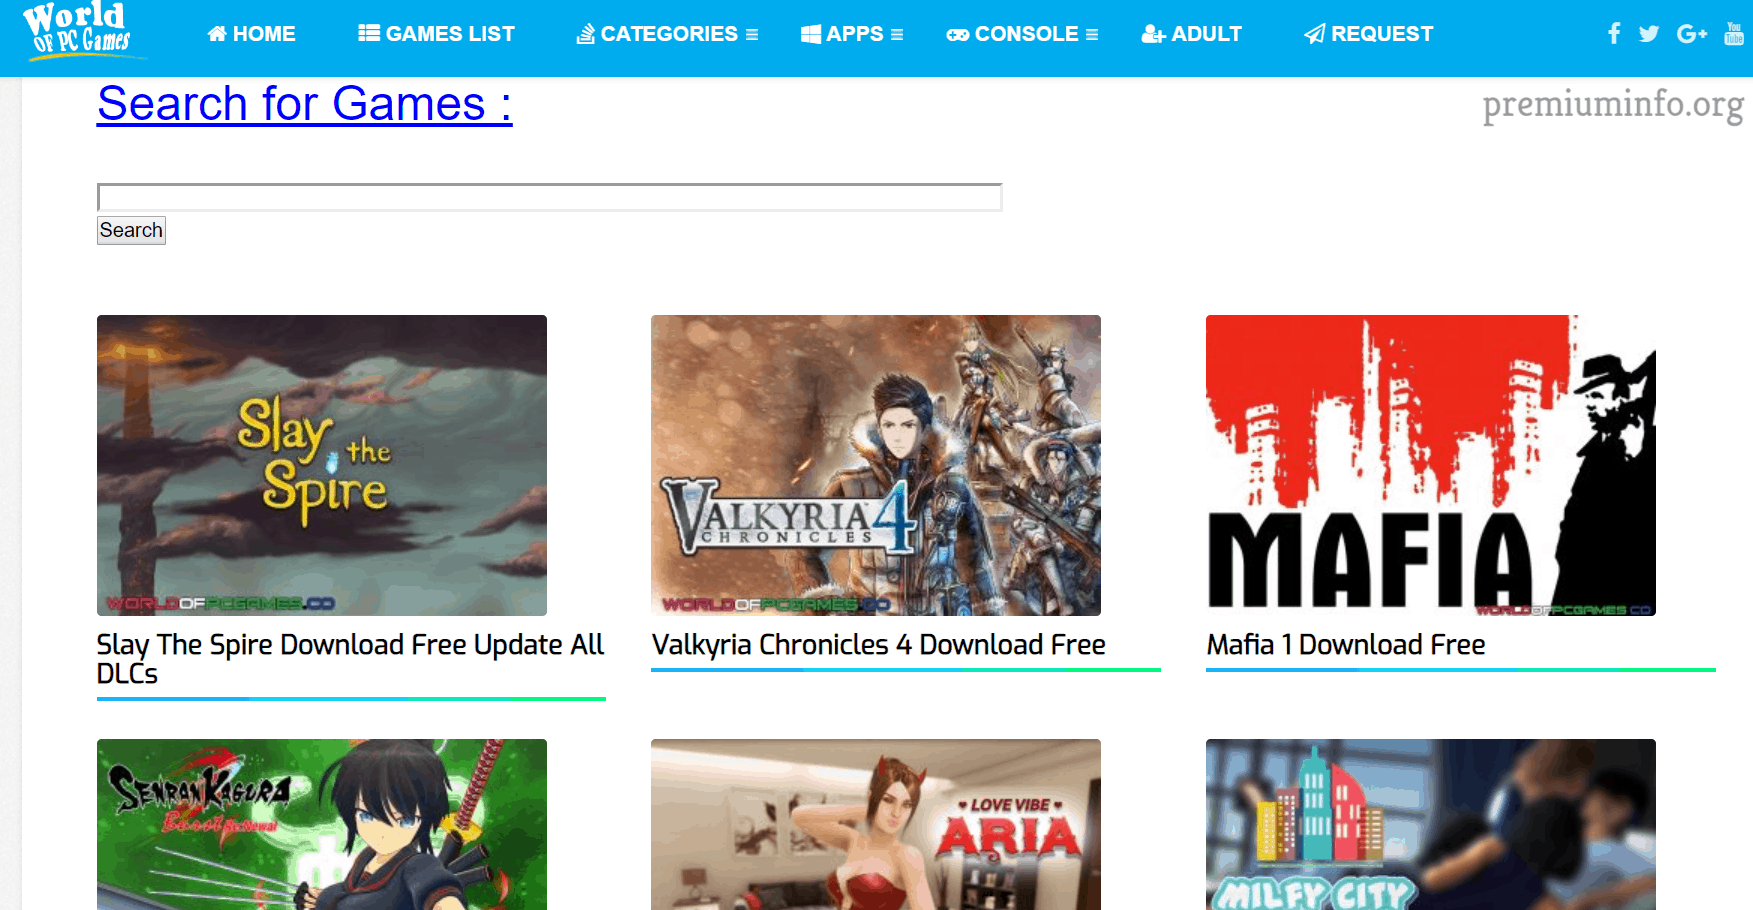Viewport: 1753px width, 910px height.
Task: Open the Milfy City thumbnail
Action: click(1431, 824)
